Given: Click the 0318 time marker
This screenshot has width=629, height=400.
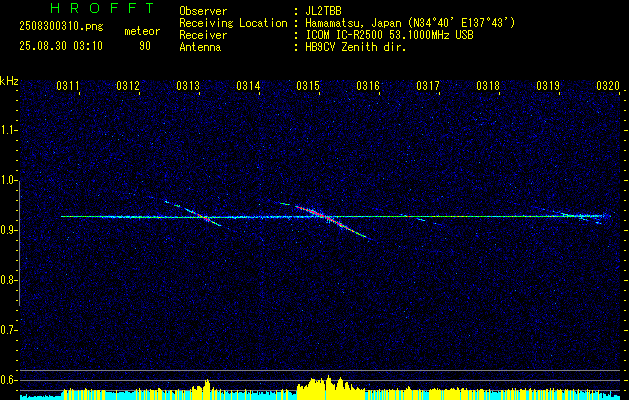Looking at the screenshot, I should [x=488, y=86].
